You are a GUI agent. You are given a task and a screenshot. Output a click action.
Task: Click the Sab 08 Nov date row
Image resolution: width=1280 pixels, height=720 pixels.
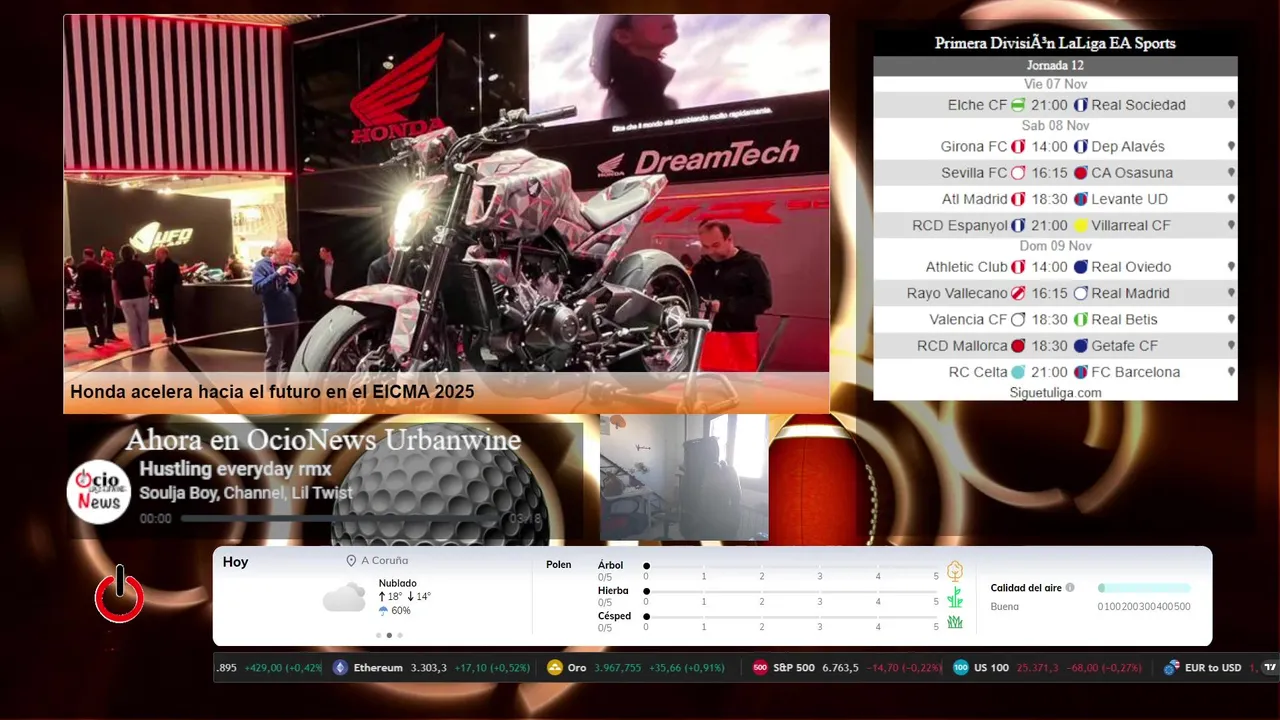pos(1055,126)
